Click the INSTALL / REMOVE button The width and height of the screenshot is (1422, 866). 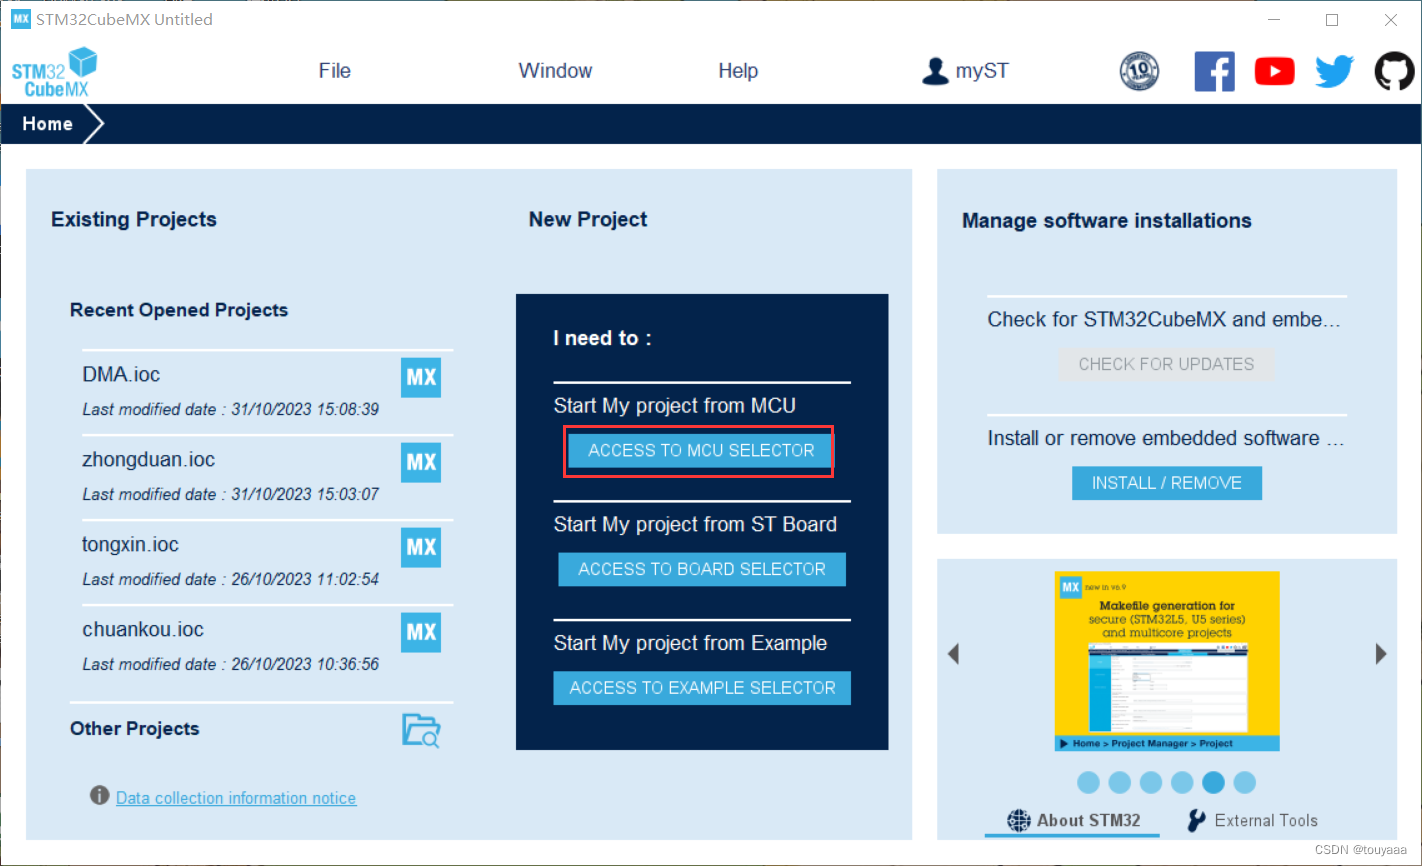coord(1167,483)
